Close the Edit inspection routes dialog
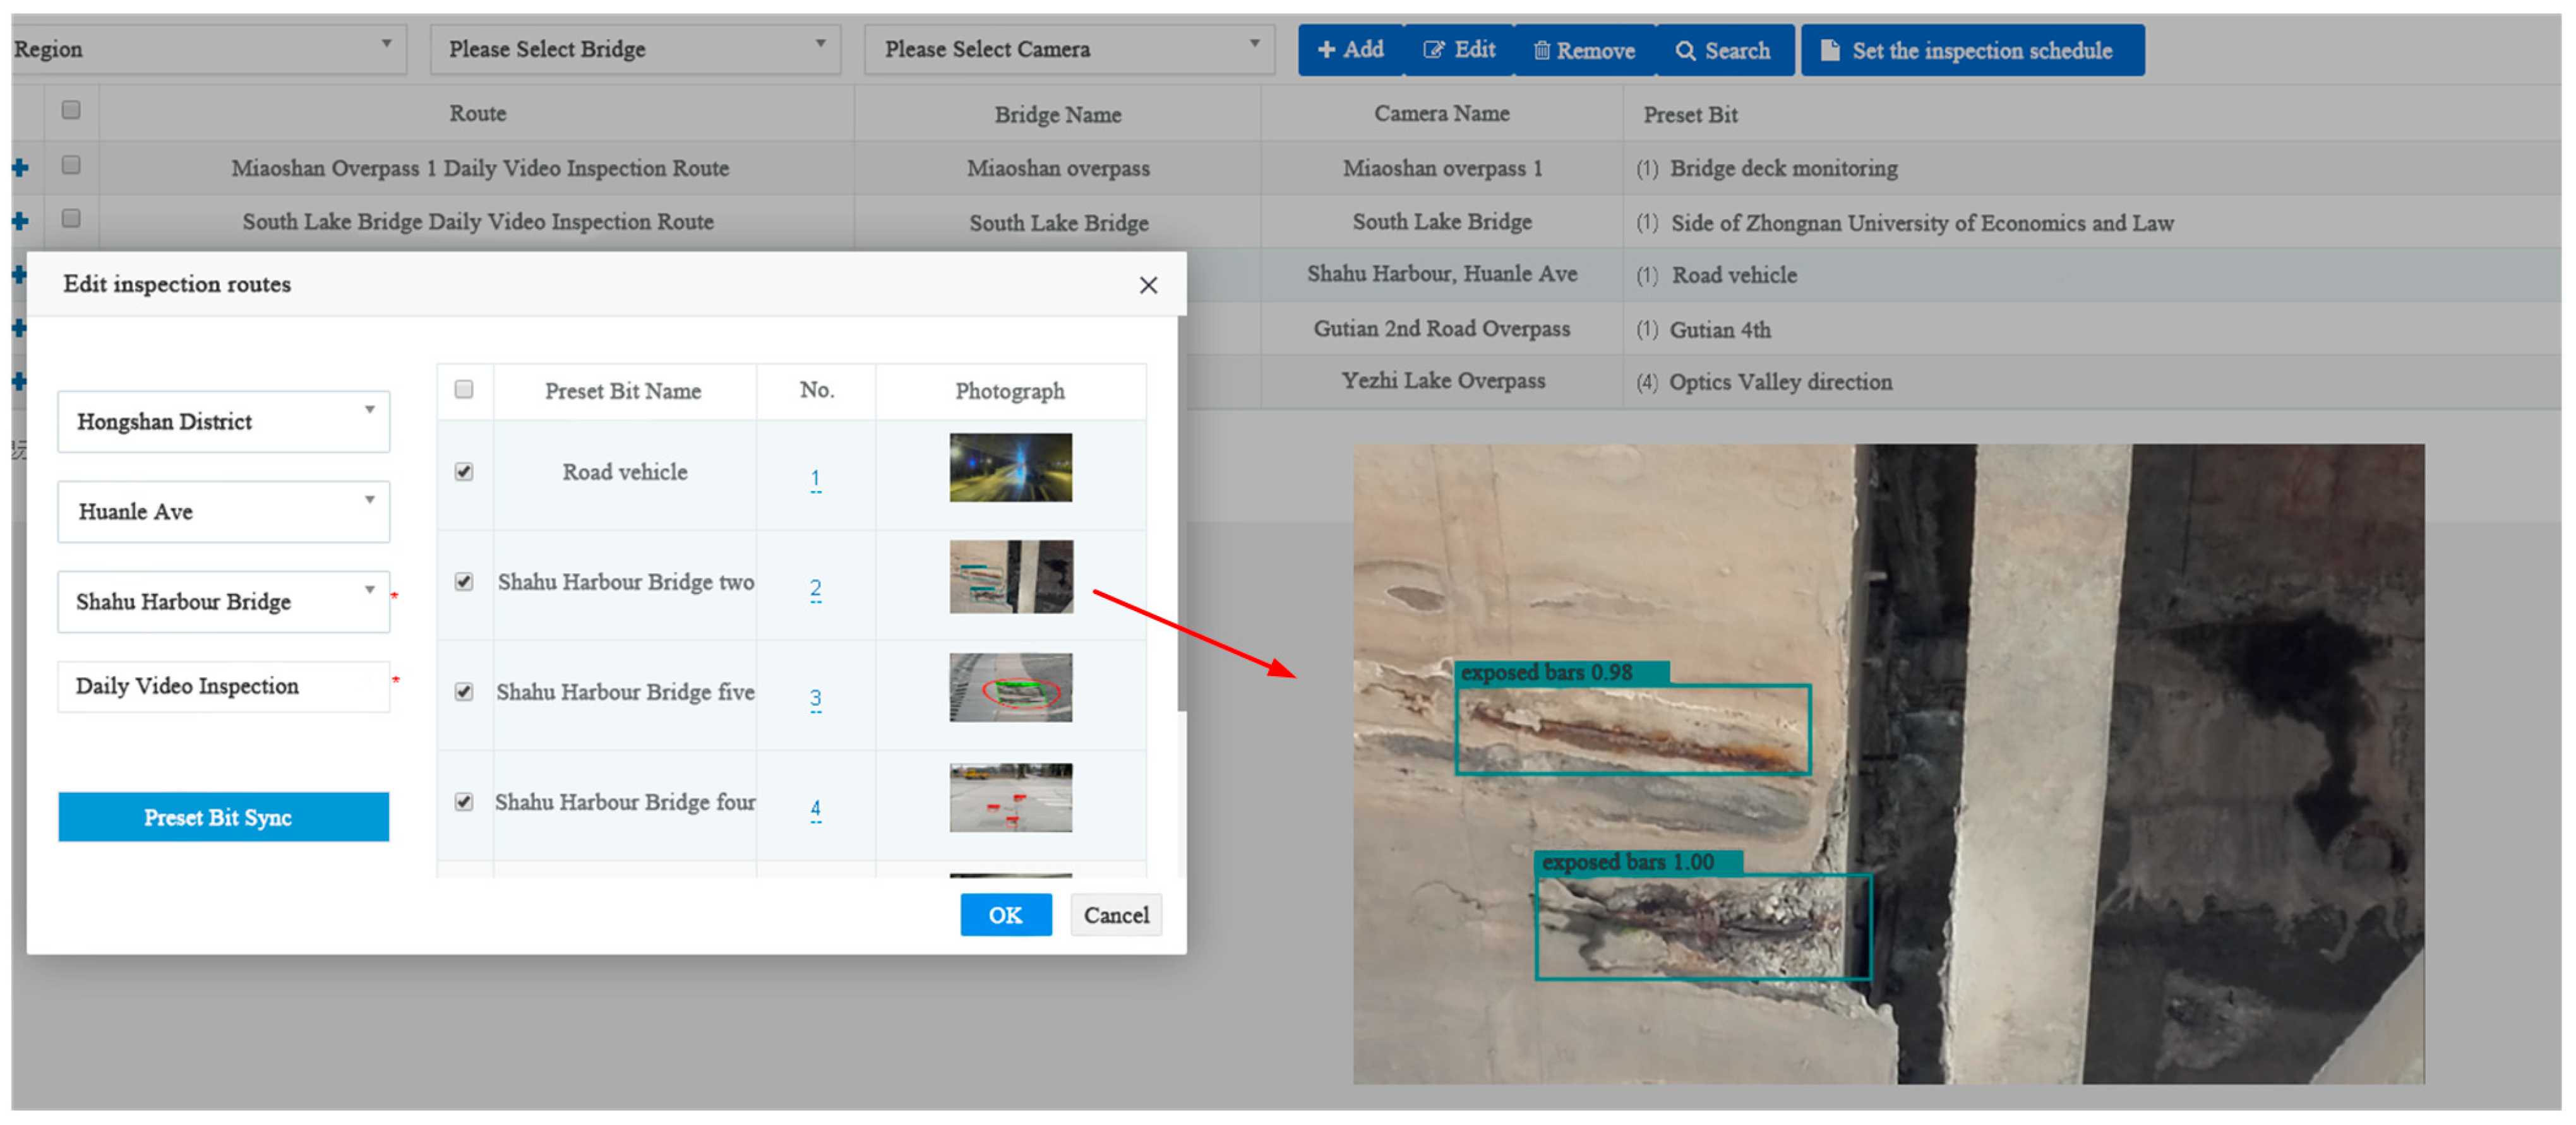 [x=1148, y=285]
